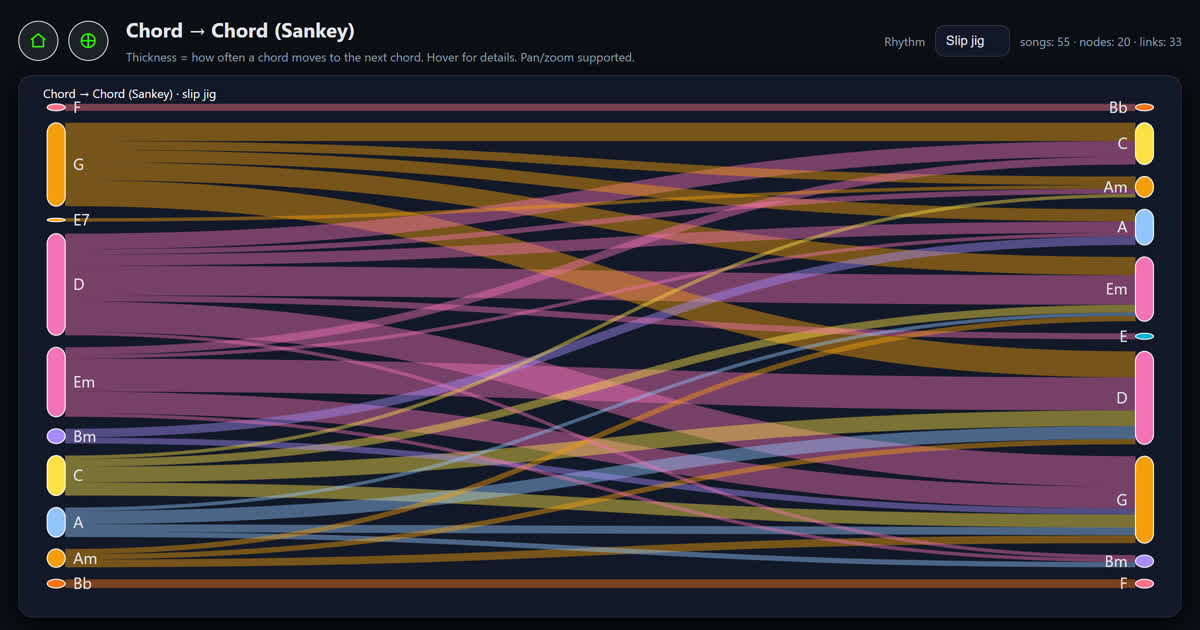
Task: Click the crosshair reset-view icon
Action: coord(88,40)
